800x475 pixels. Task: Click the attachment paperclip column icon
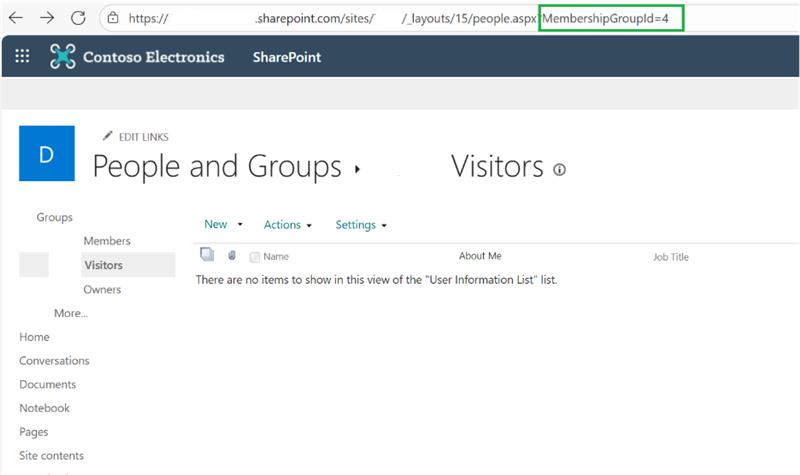(x=232, y=255)
